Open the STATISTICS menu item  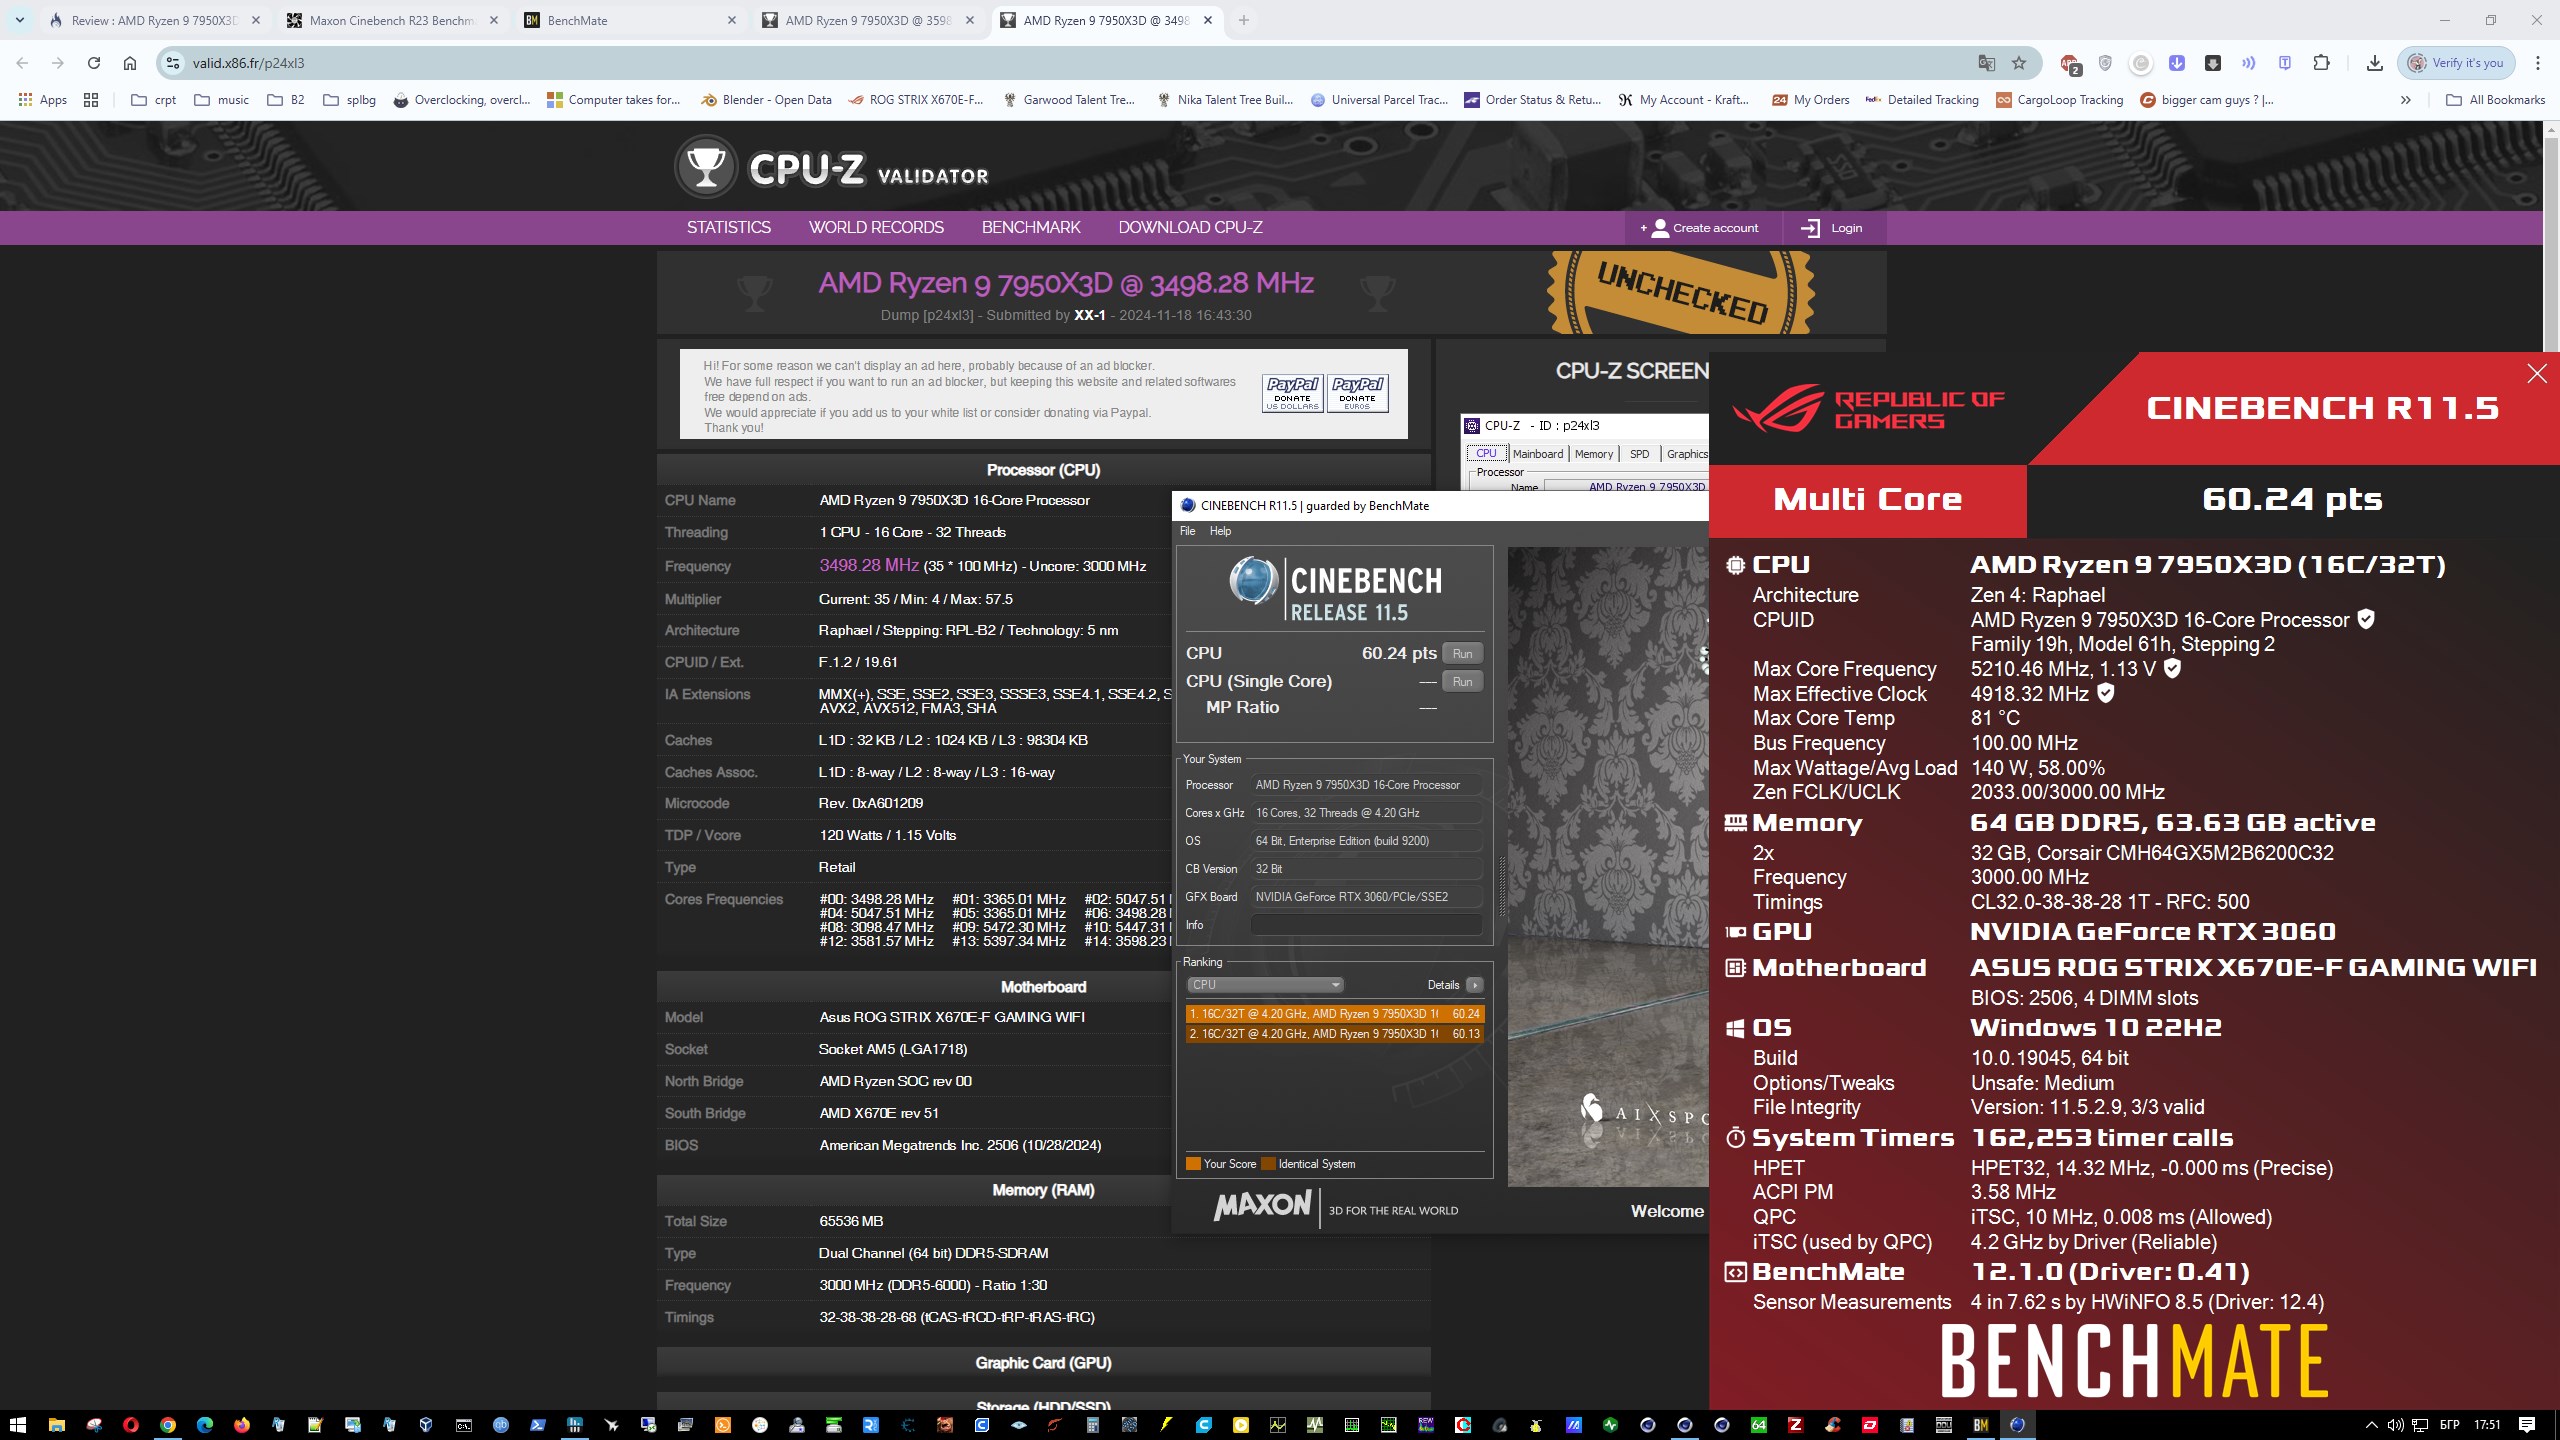728,228
